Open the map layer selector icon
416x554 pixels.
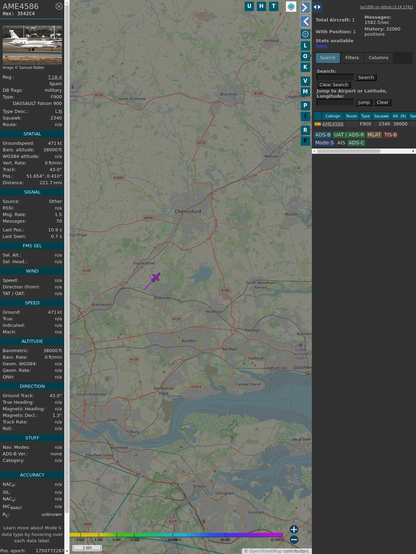(291, 6)
